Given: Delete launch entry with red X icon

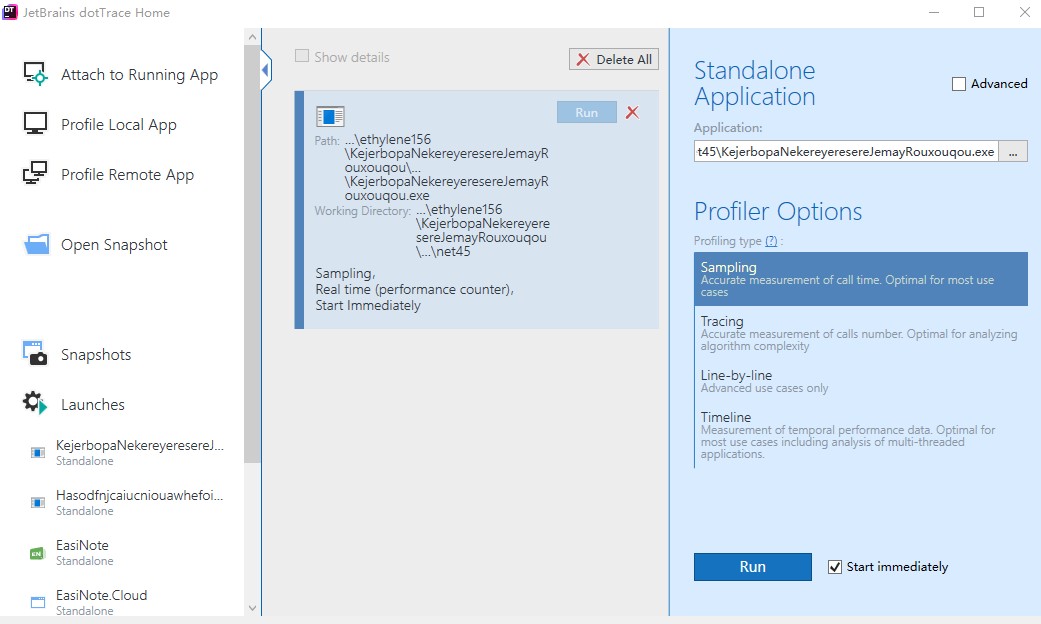Looking at the screenshot, I should 632,113.
